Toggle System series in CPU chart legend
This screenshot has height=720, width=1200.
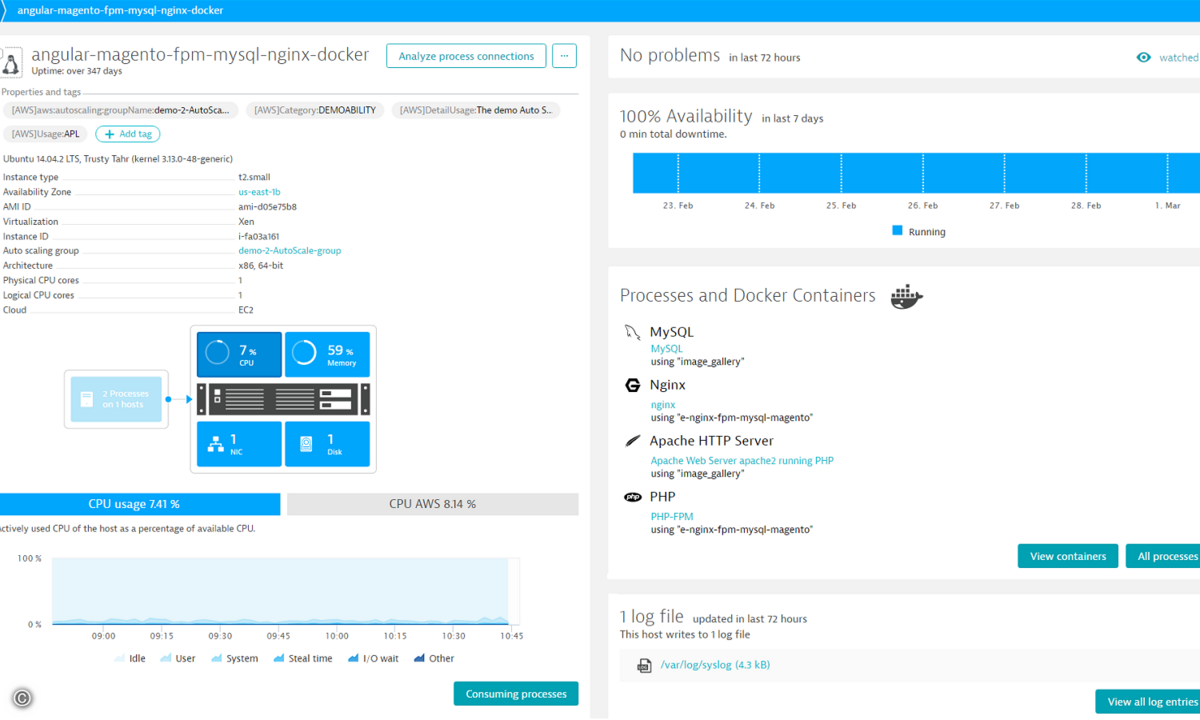coord(234,659)
